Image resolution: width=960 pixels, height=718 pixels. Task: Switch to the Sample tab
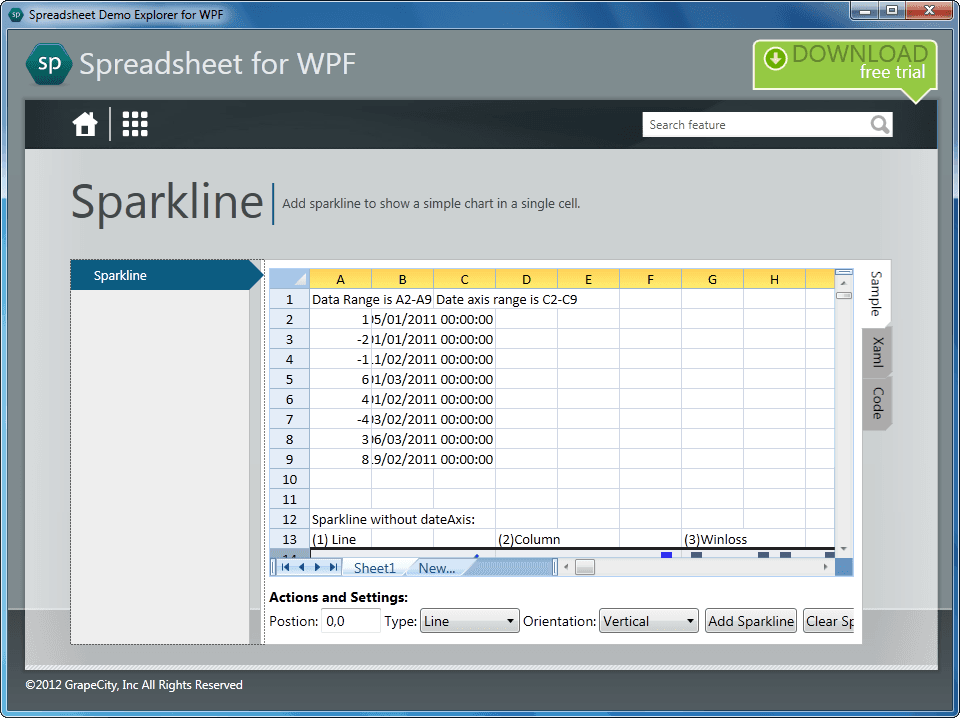pyautogui.click(x=876, y=294)
